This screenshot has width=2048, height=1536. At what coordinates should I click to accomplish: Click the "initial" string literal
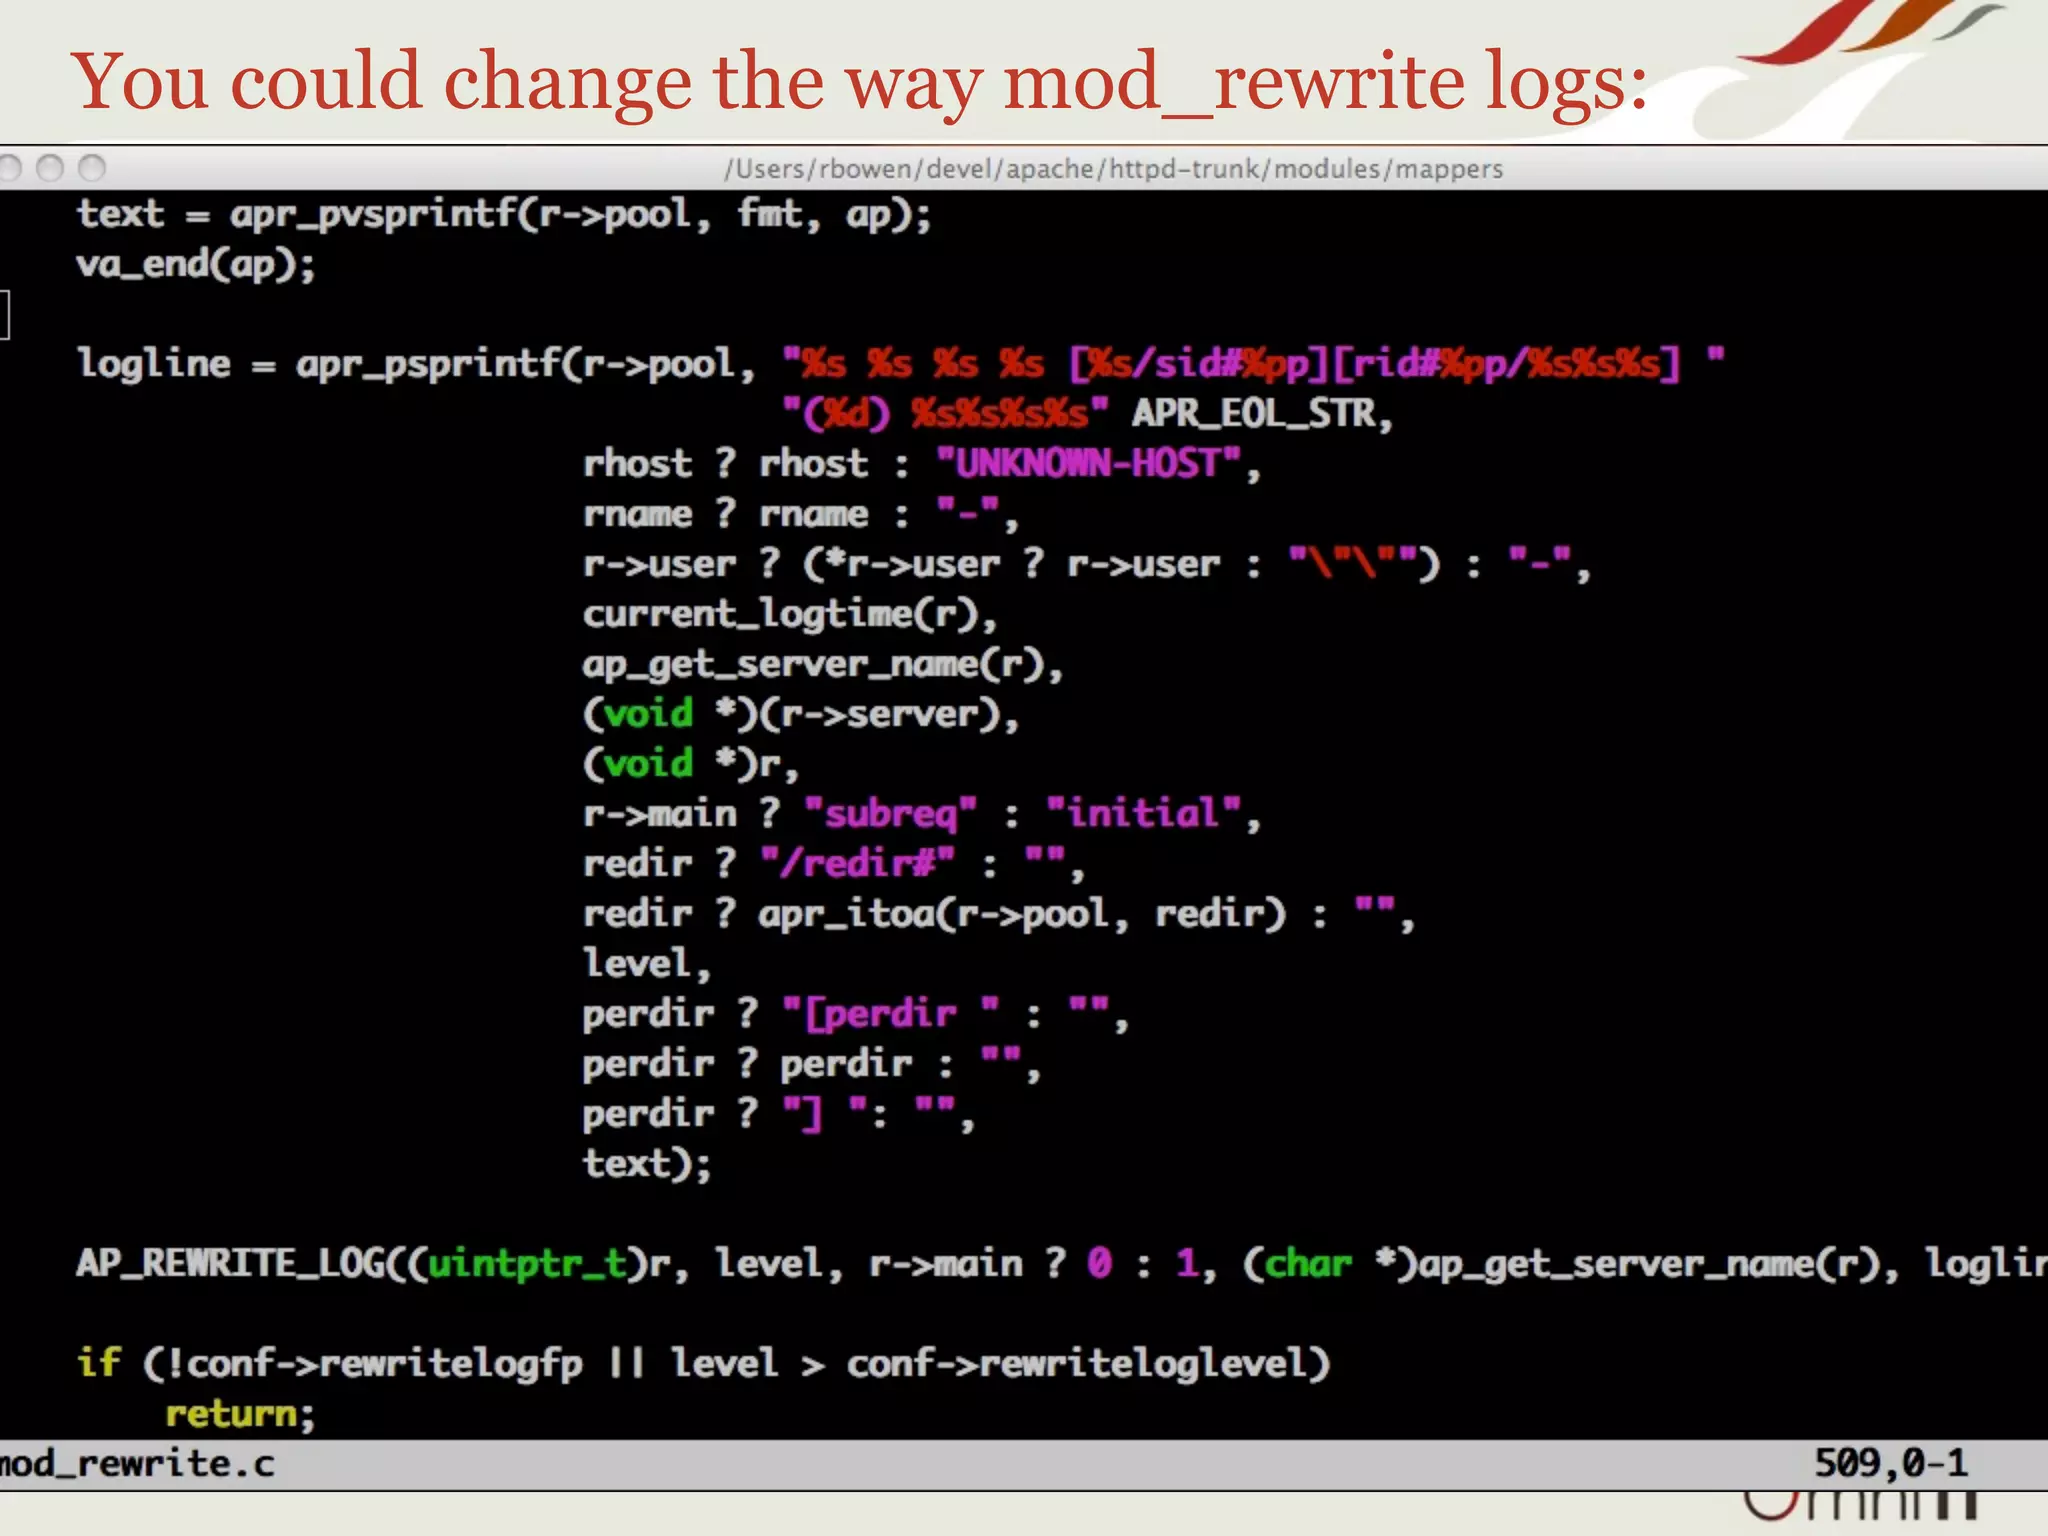pos(1143,813)
